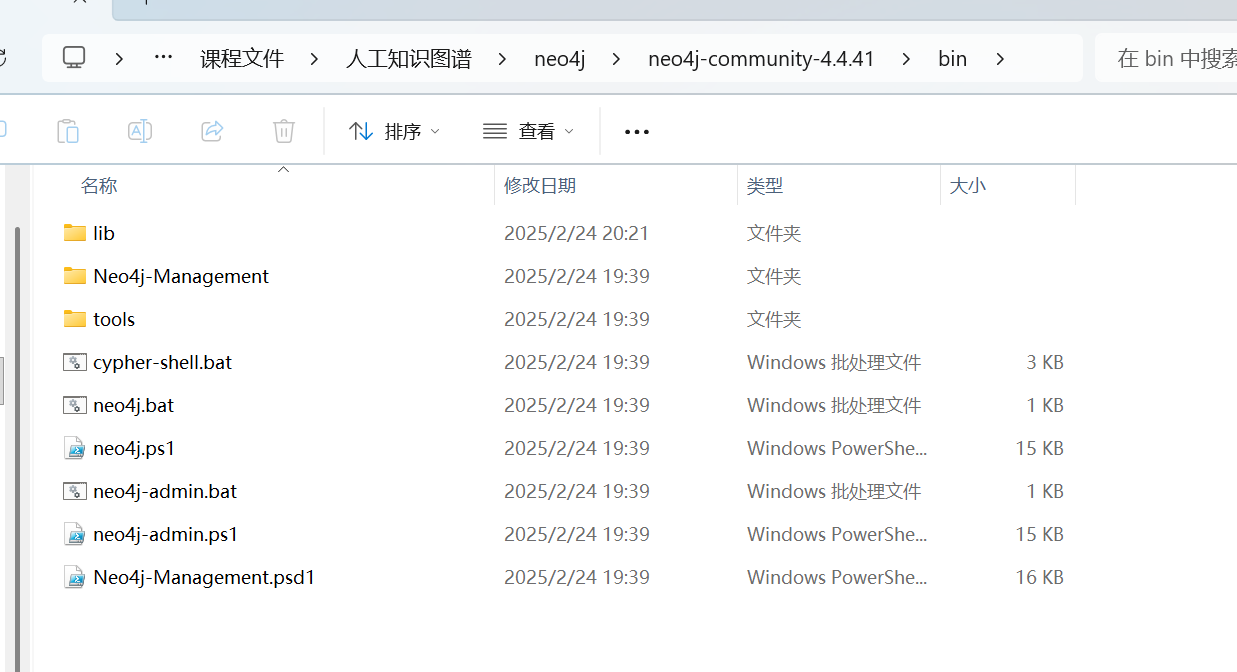
Task: Navigate to neo4j breadcrumb folder
Action: tap(560, 59)
